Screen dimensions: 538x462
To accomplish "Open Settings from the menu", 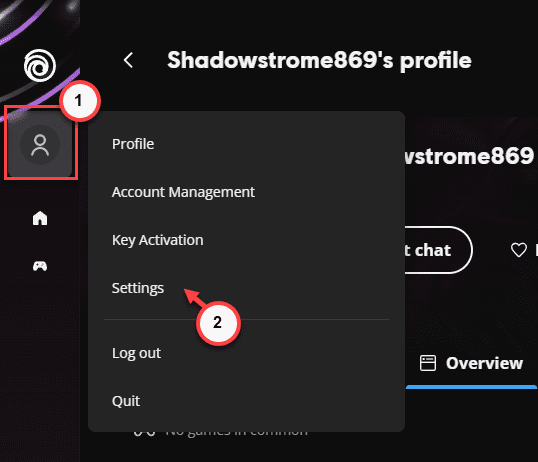I will point(138,288).
